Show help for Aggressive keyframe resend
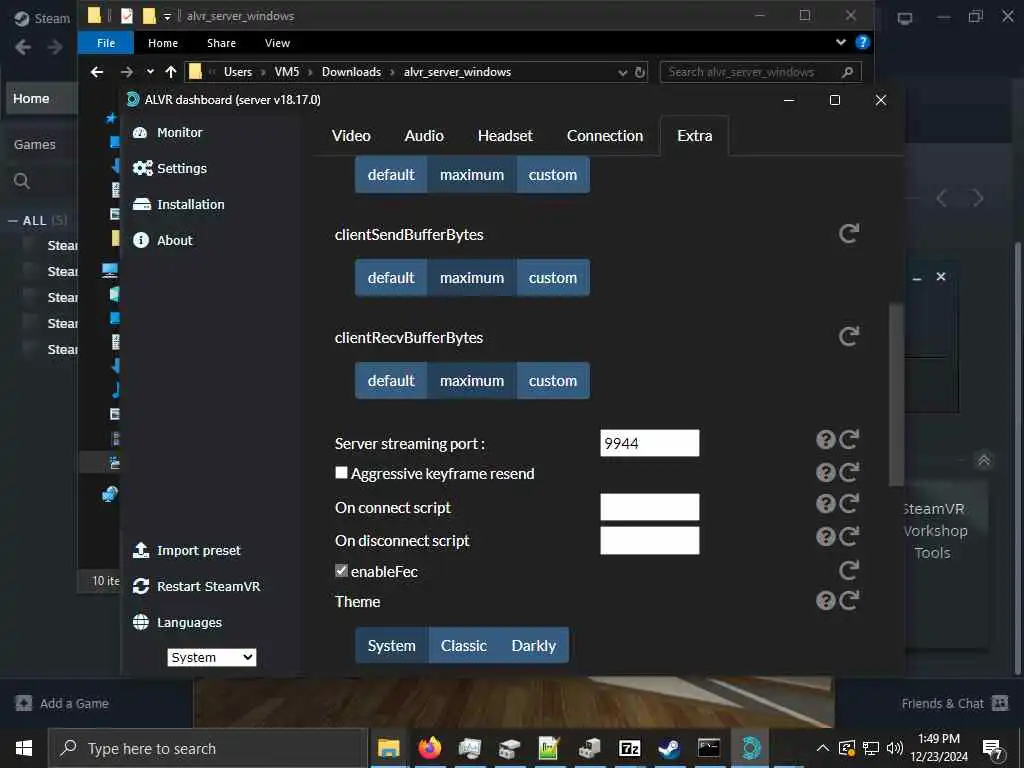 pos(825,472)
